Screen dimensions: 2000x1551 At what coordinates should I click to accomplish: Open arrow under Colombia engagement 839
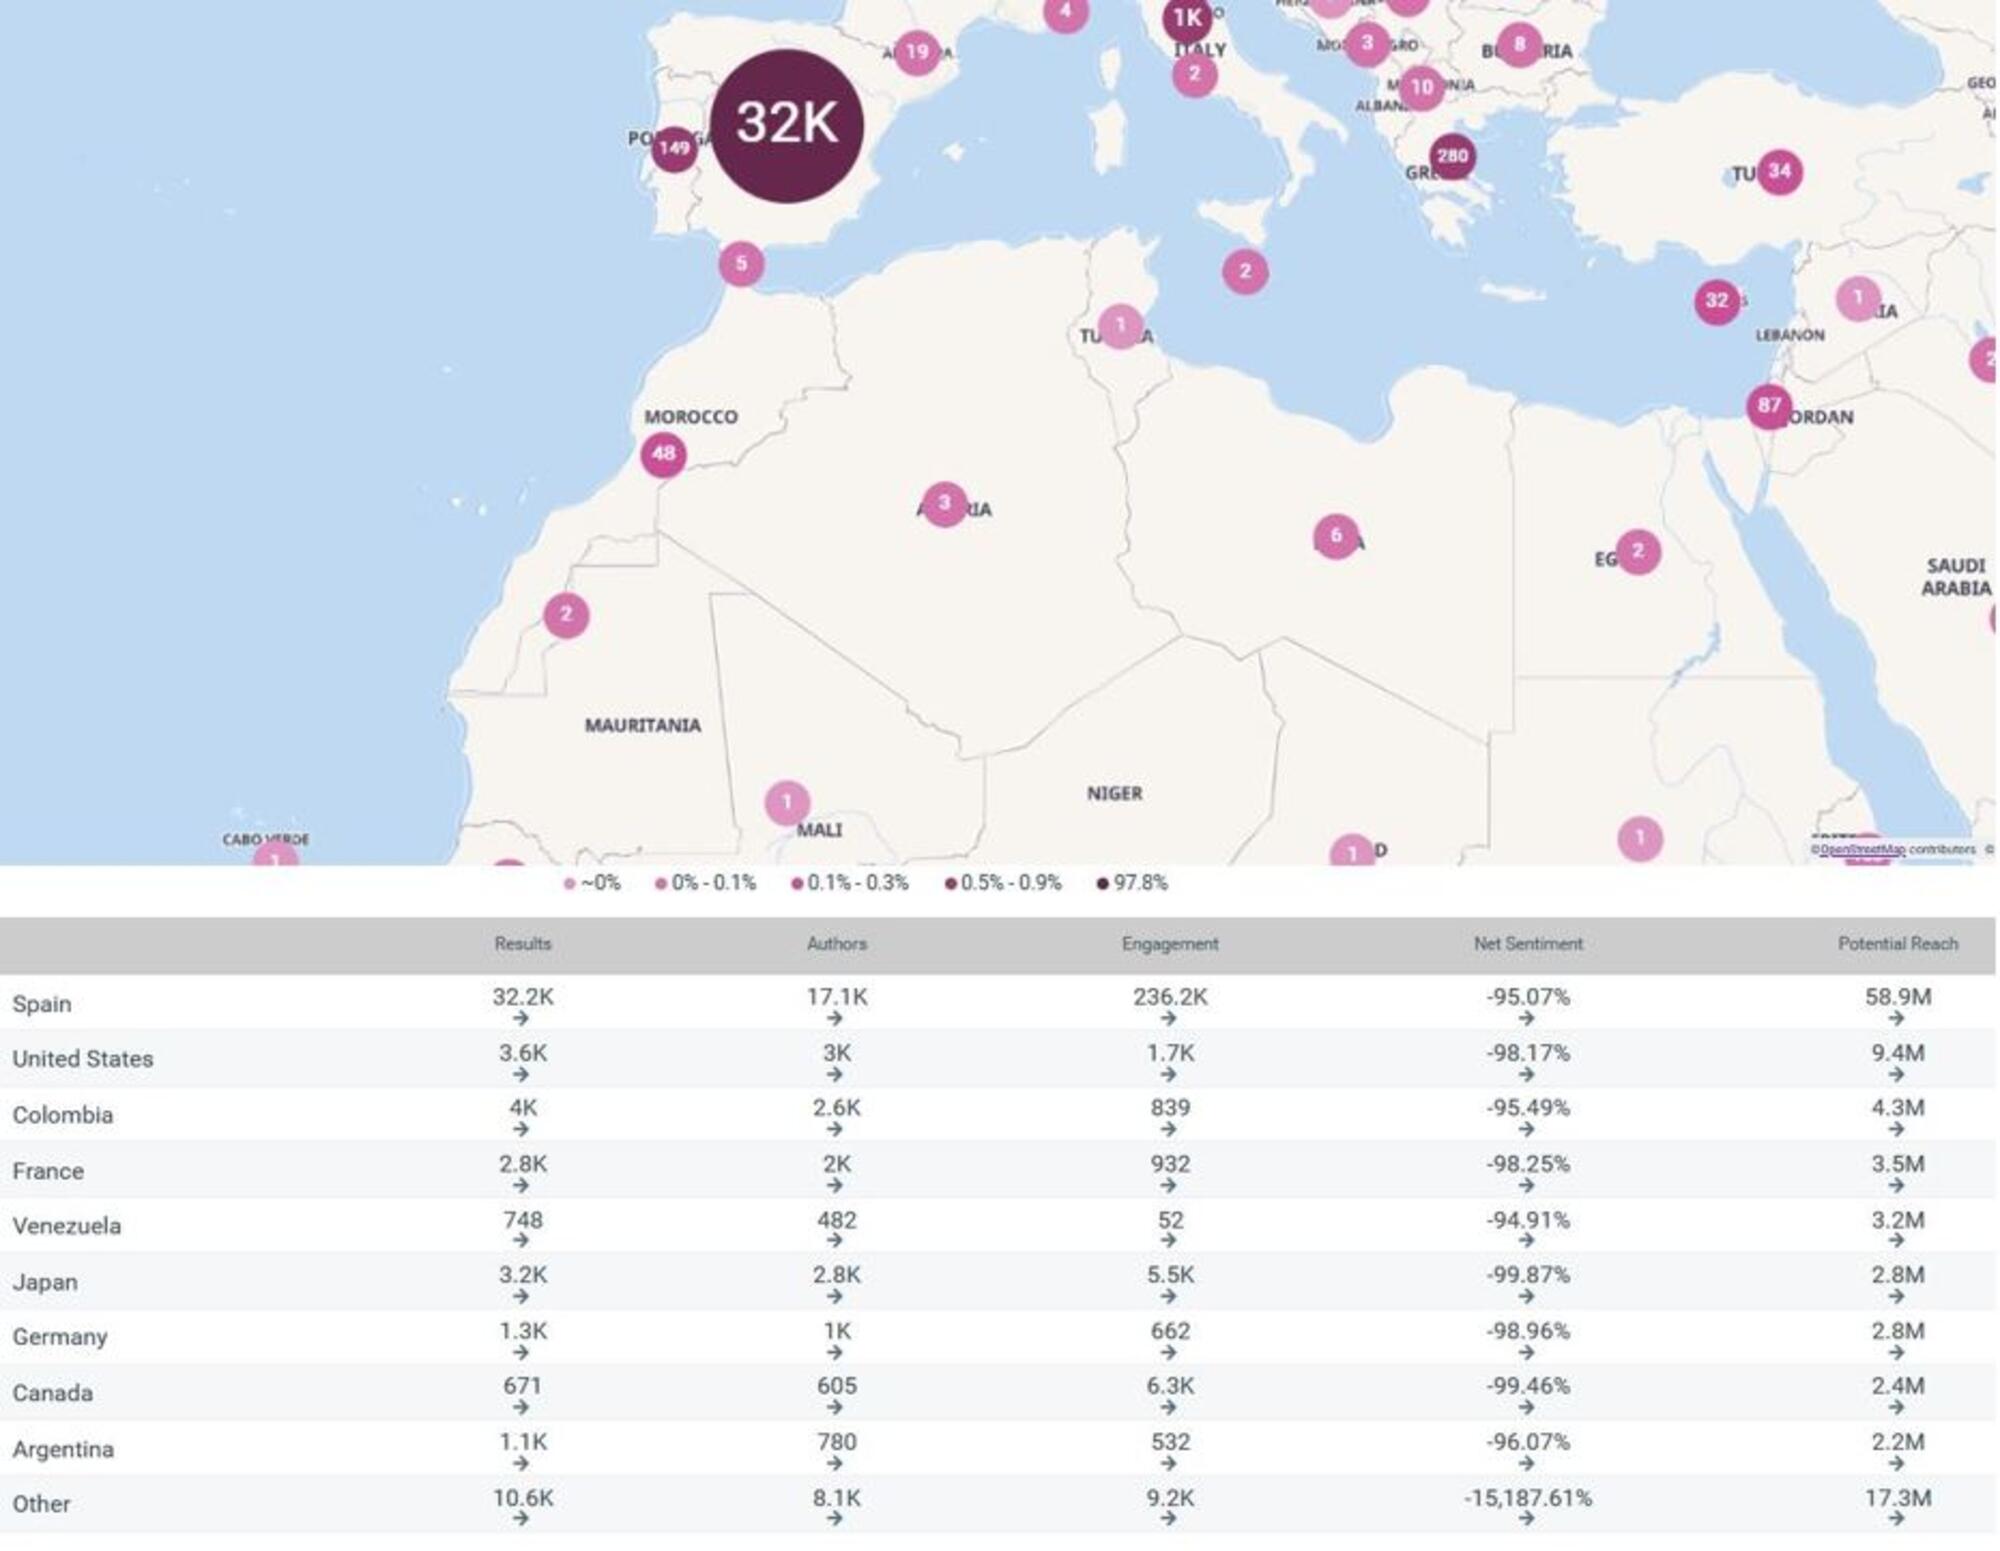[x=1169, y=1130]
